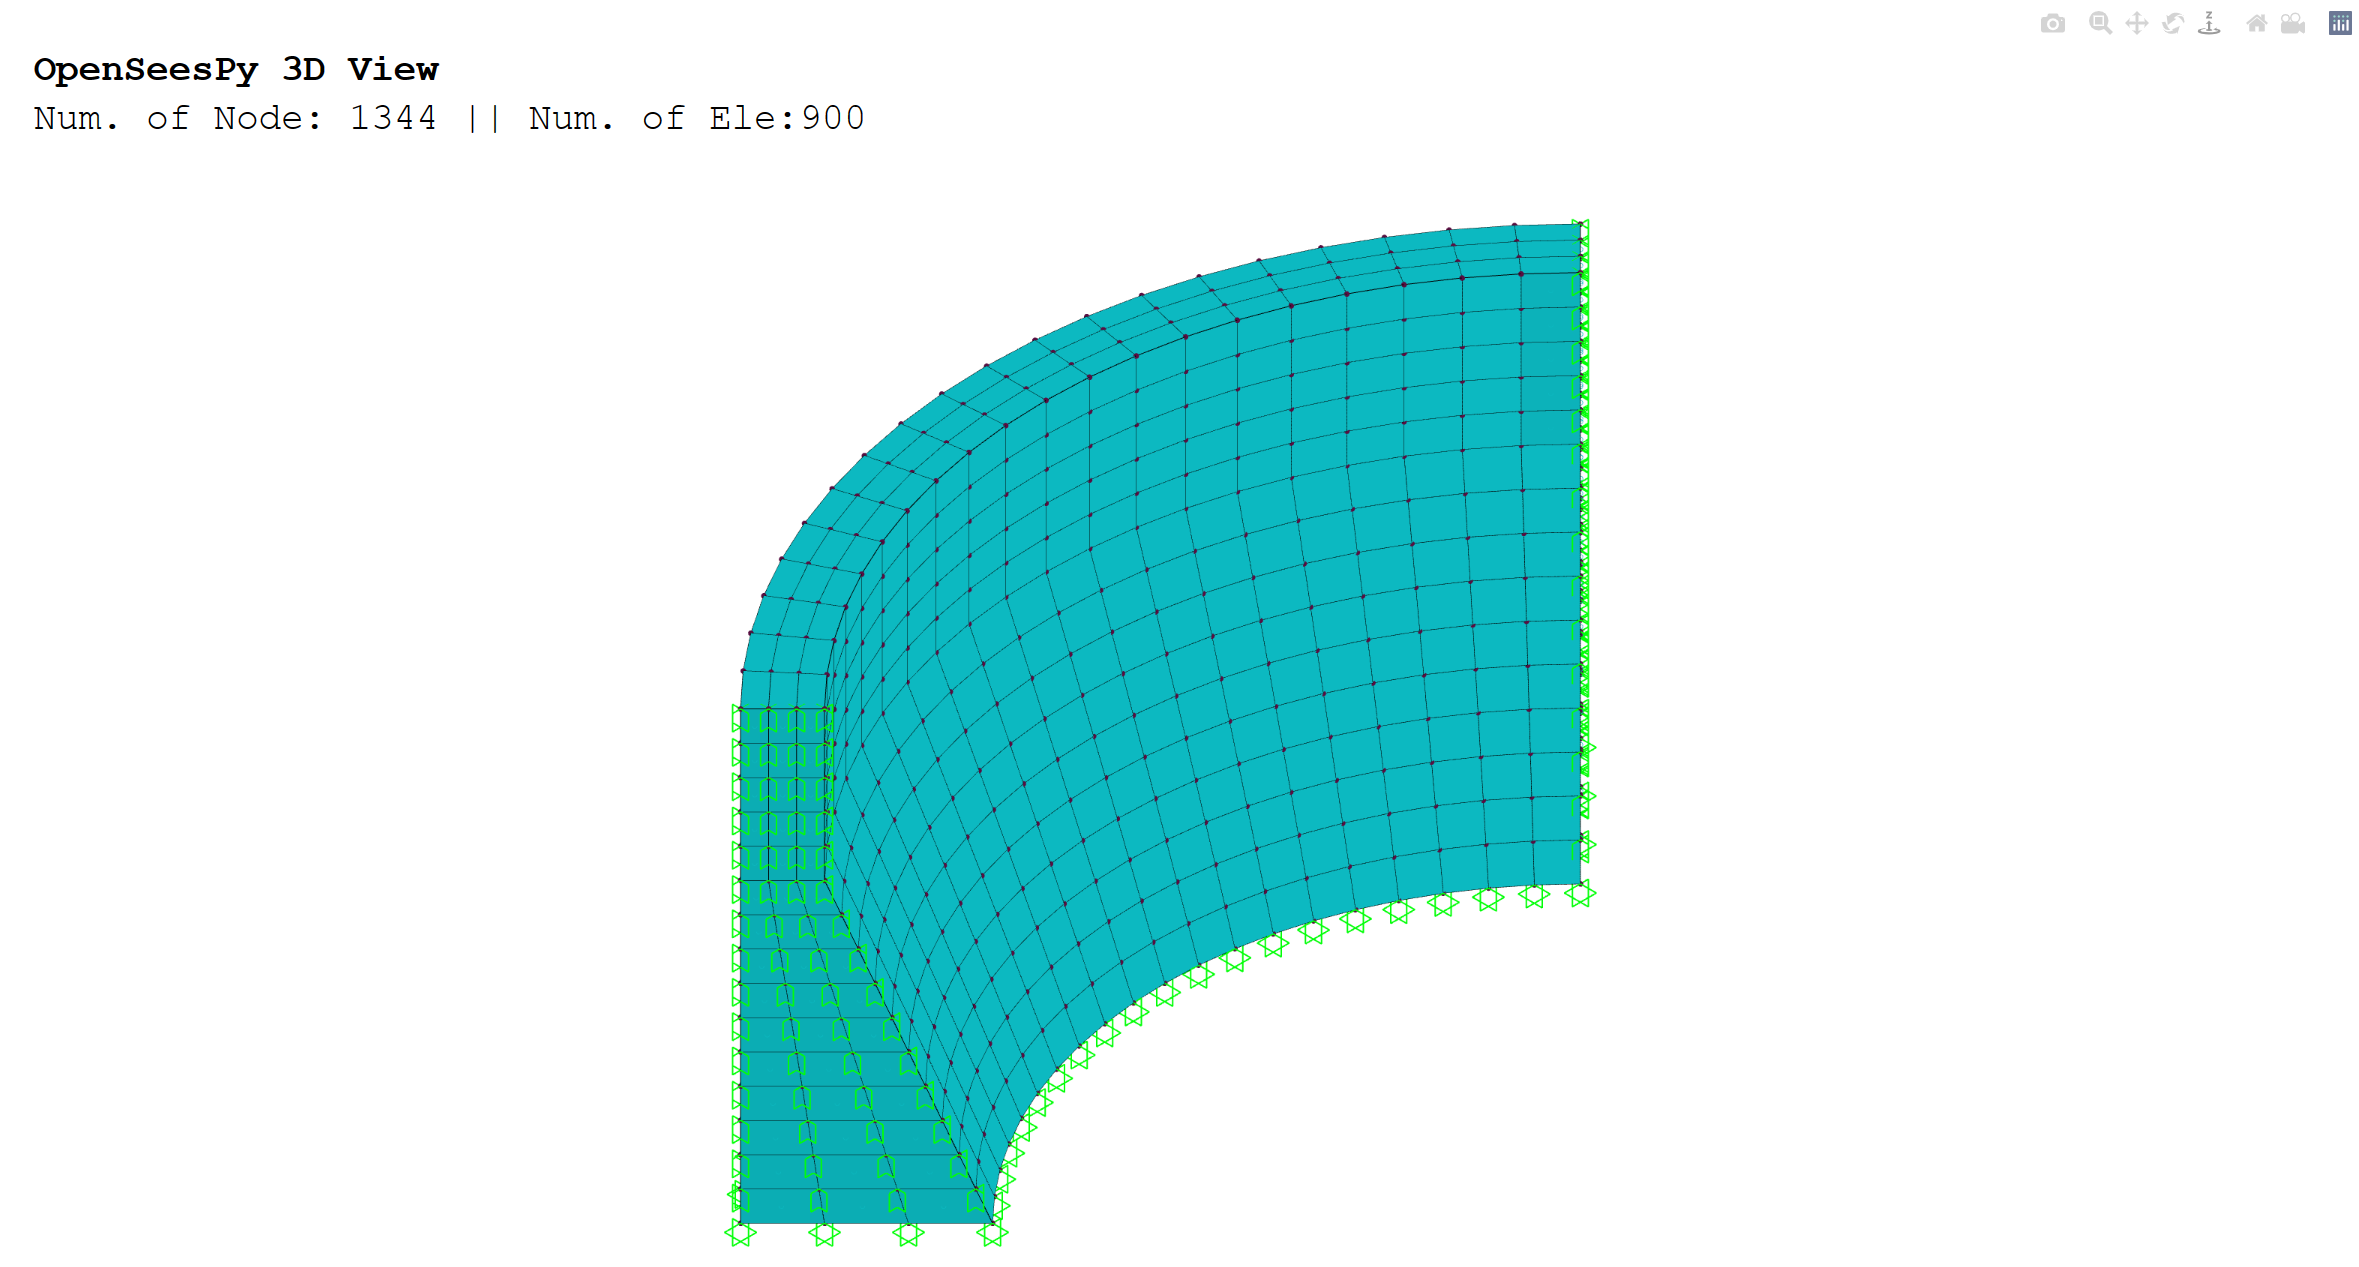Image resolution: width=2359 pixels, height=1267 pixels.
Task: Select the Zoom tool in modebar
Action: 2100,23
